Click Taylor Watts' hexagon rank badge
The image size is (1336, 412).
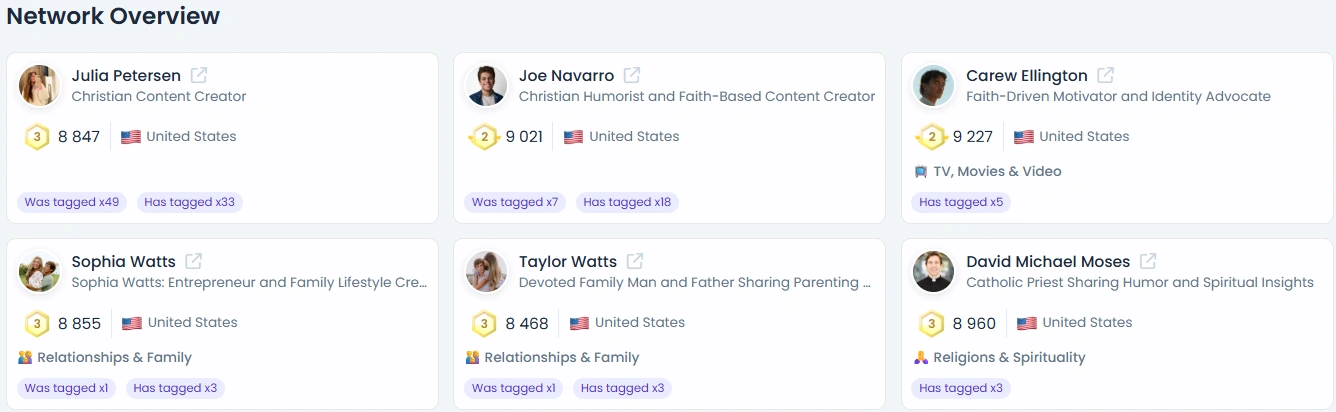[484, 323]
